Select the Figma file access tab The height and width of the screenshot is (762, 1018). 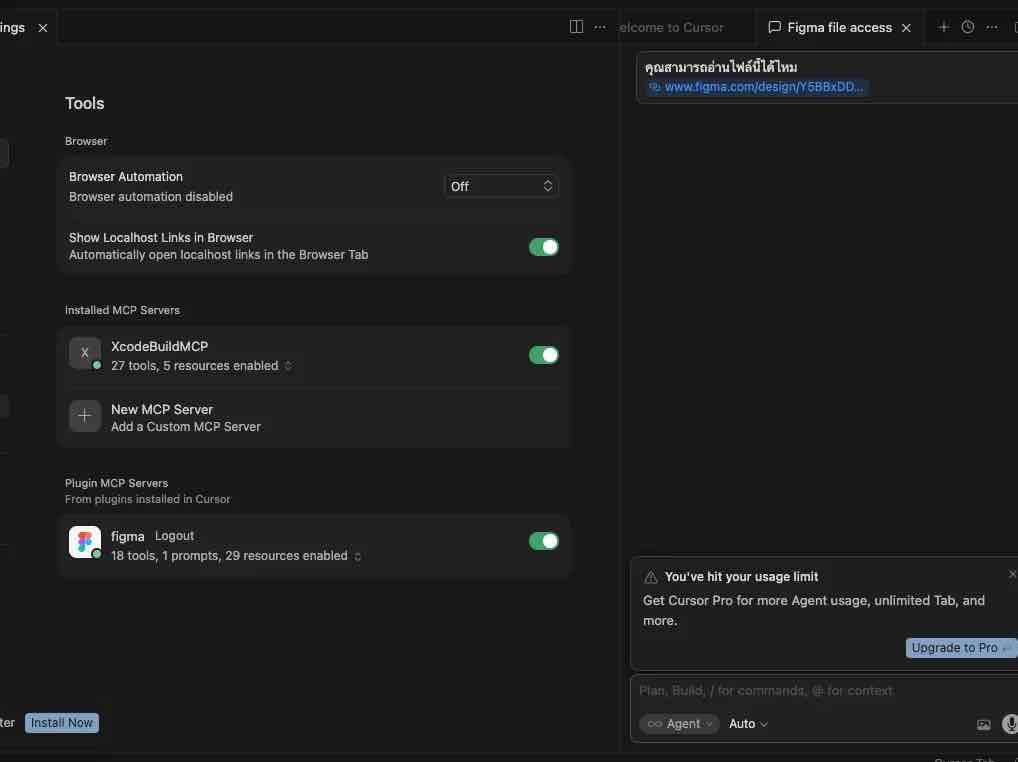tap(839, 27)
